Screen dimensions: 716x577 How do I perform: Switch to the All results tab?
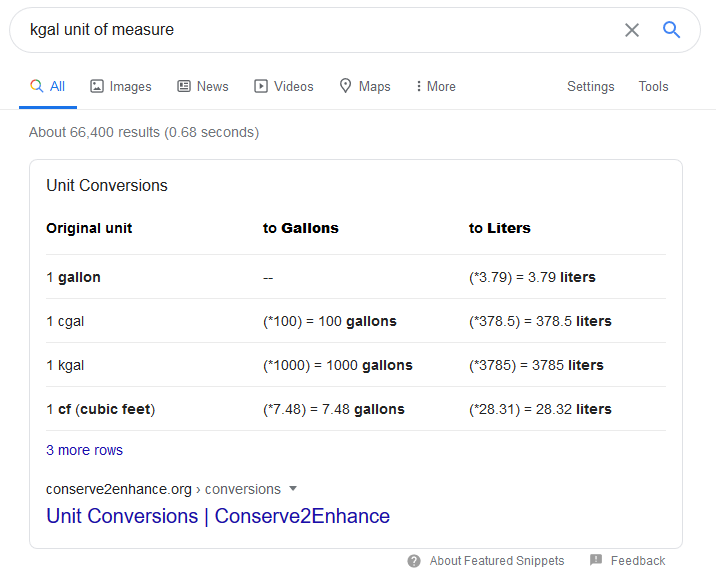pos(48,86)
